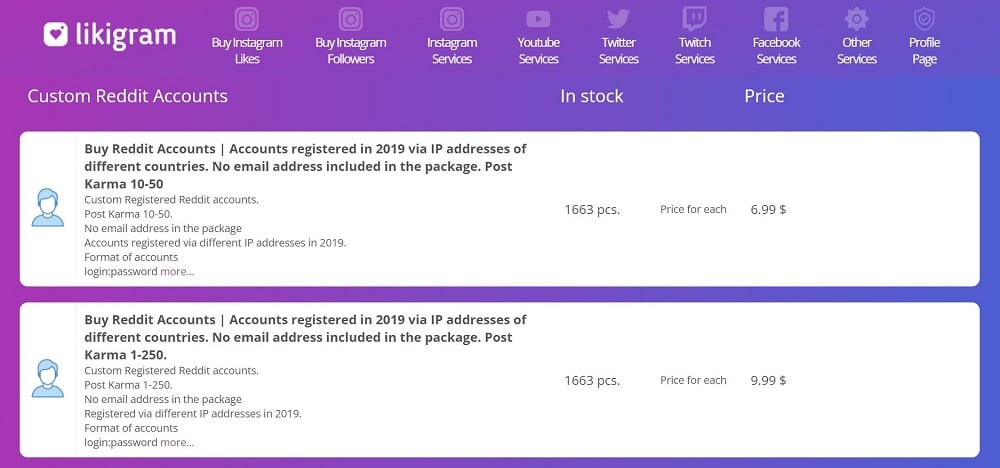Go to Profile Page menu text
This screenshot has width=1000, height=468.
point(924,50)
